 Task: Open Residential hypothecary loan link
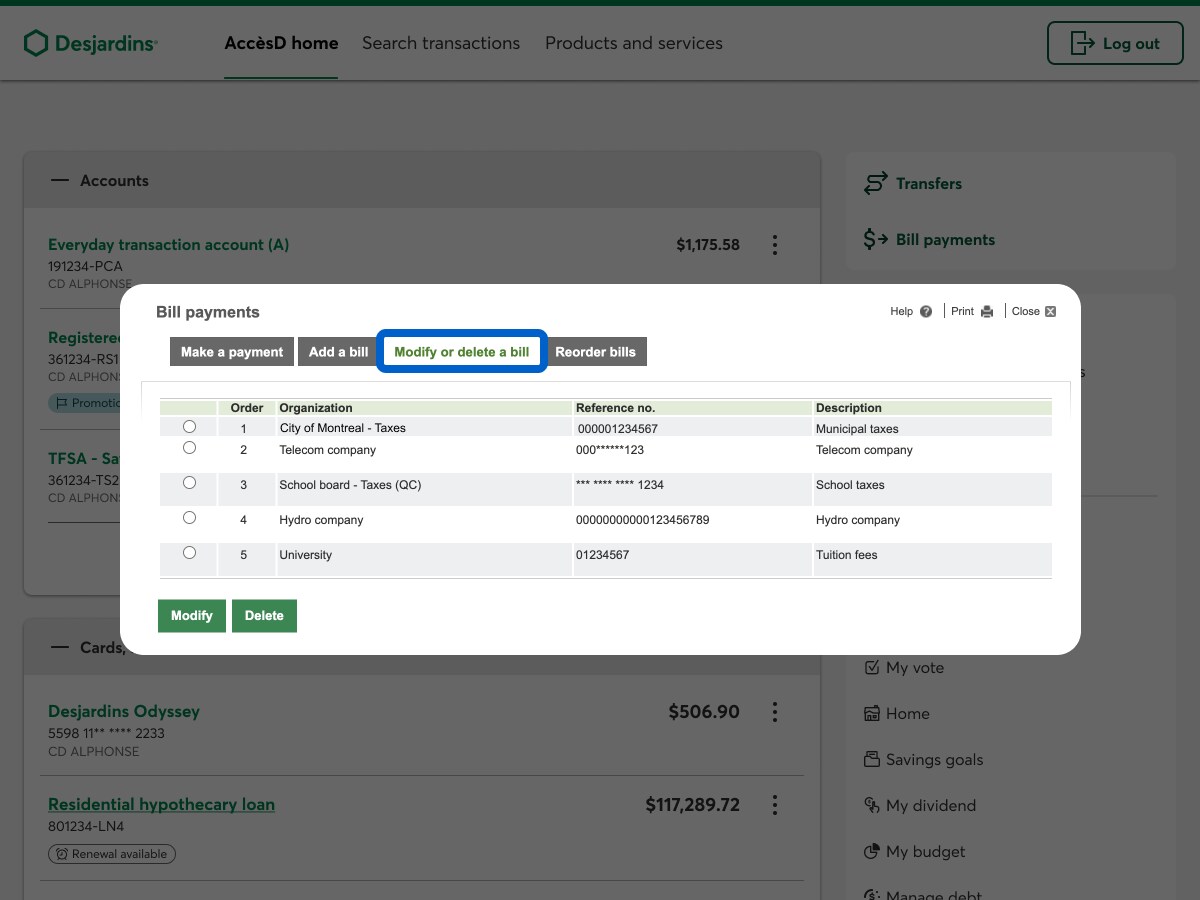(161, 805)
